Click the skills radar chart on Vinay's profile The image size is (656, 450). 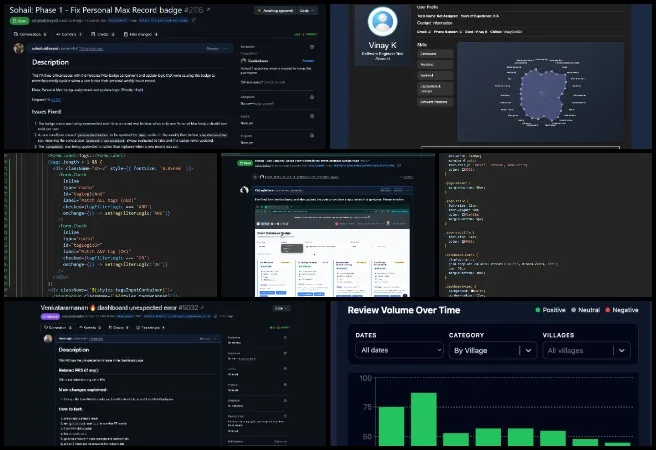tap(541, 92)
